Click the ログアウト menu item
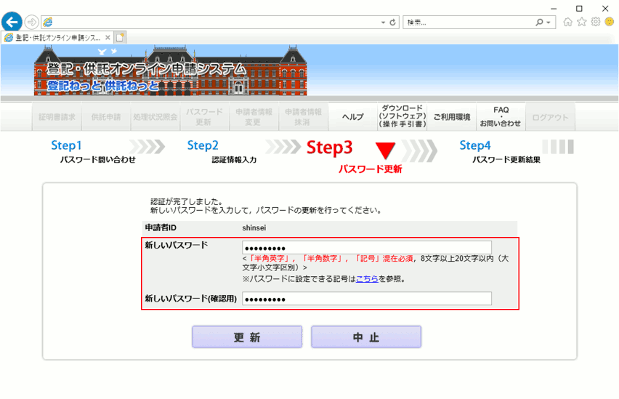 [550, 117]
